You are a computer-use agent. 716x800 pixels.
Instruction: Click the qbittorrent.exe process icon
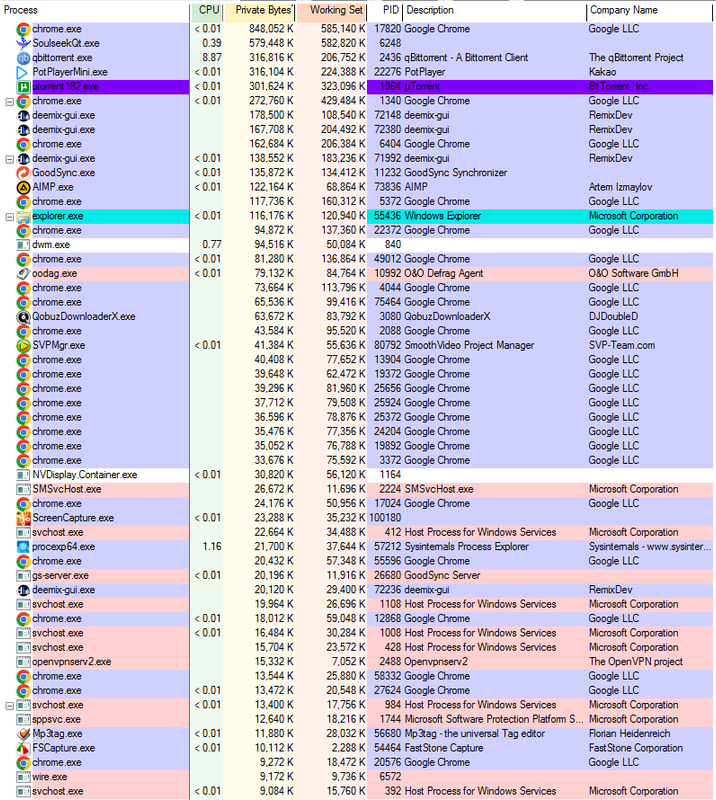pos(23,58)
